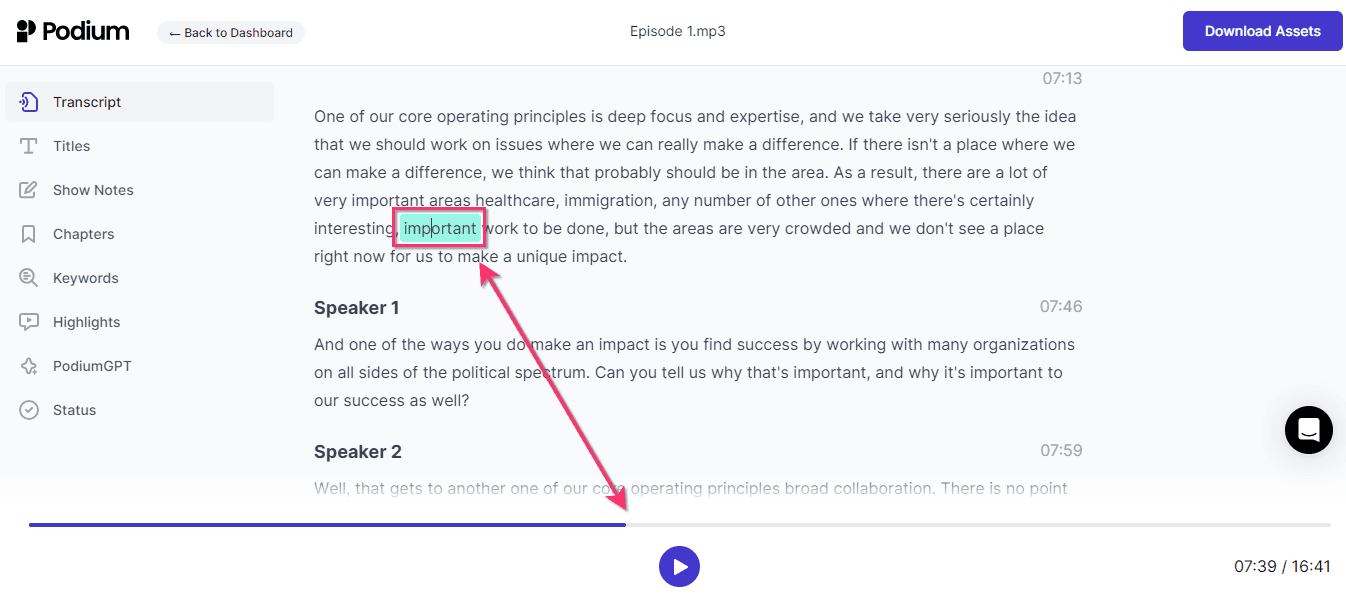The image size is (1346, 599).
Task: Open the Keywords magnifier icon
Action: [29, 277]
